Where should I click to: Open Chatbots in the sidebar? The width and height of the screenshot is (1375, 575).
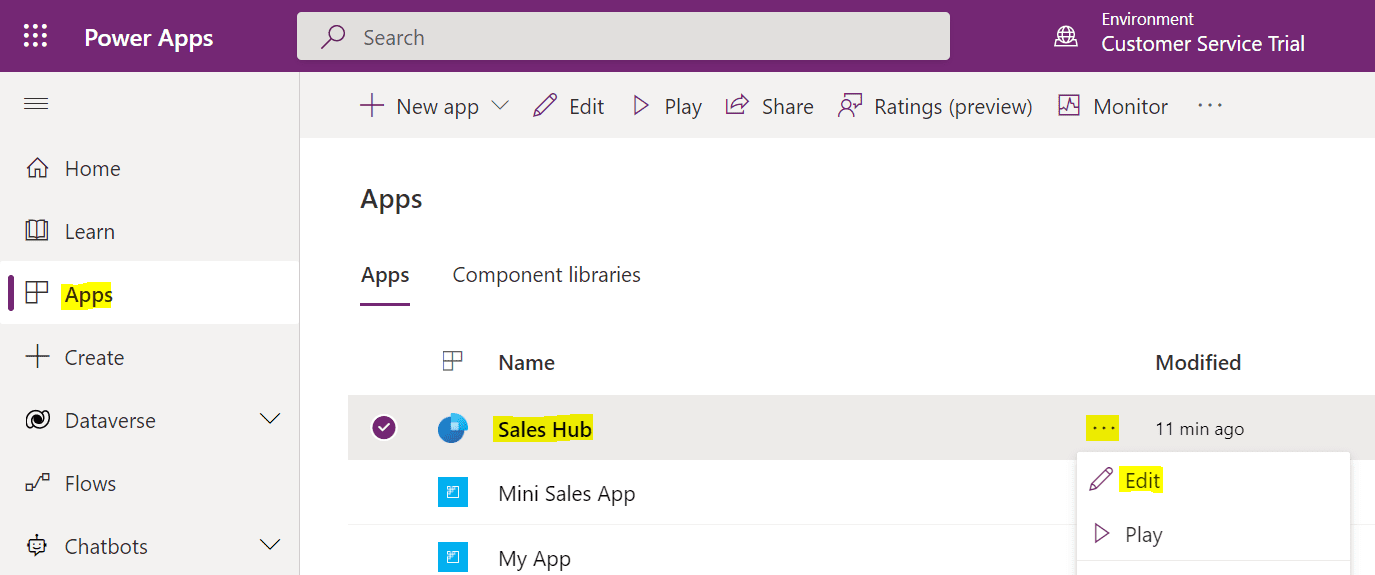(x=106, y=547)
